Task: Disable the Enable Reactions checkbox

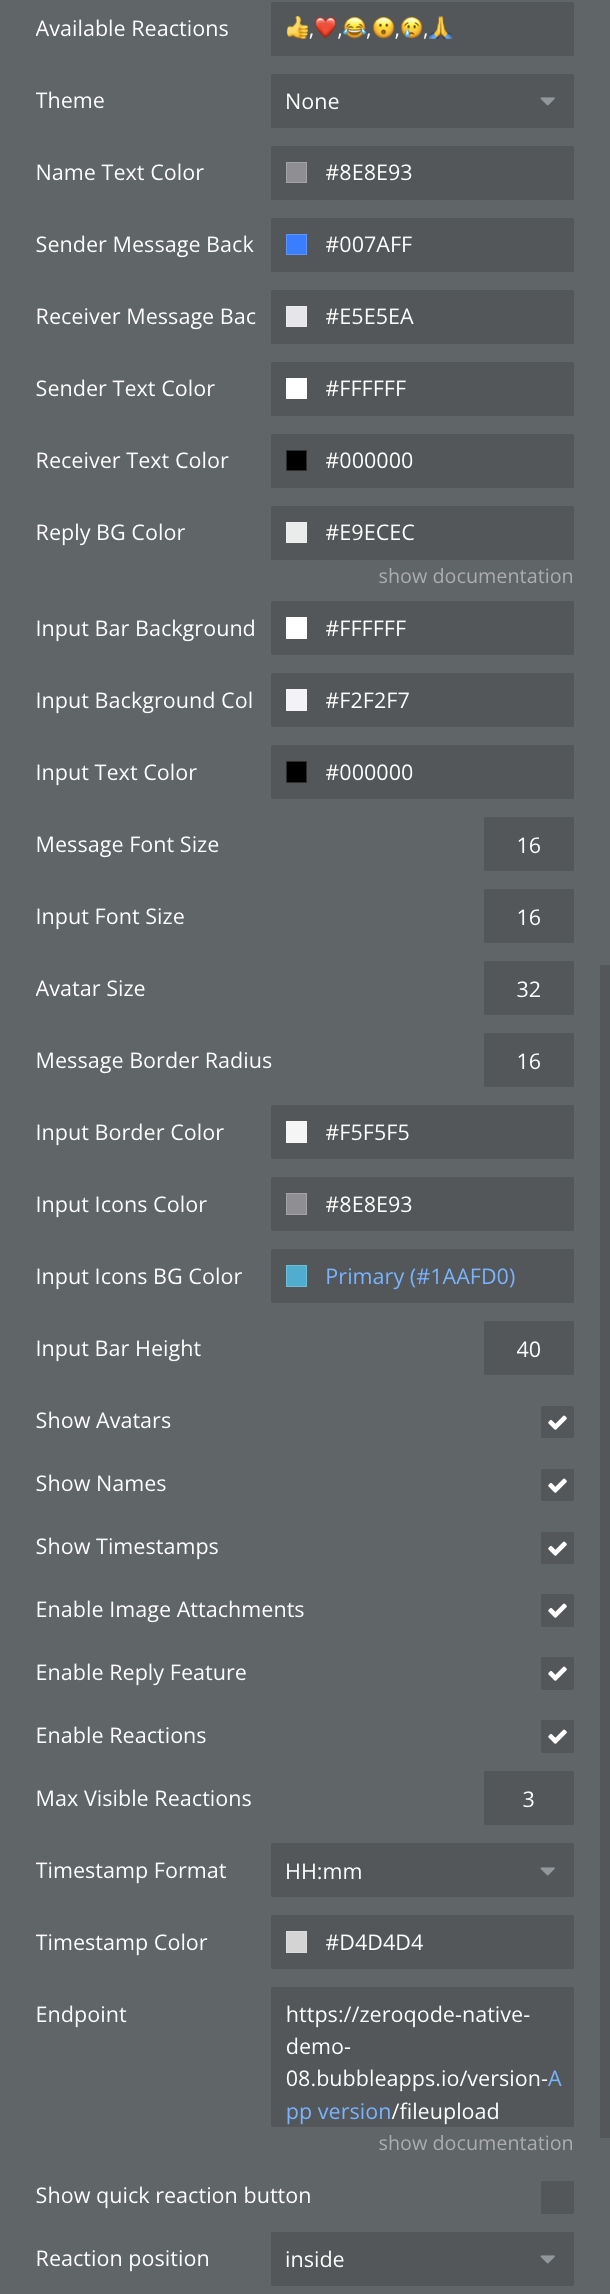Action: click(557, 1737)
